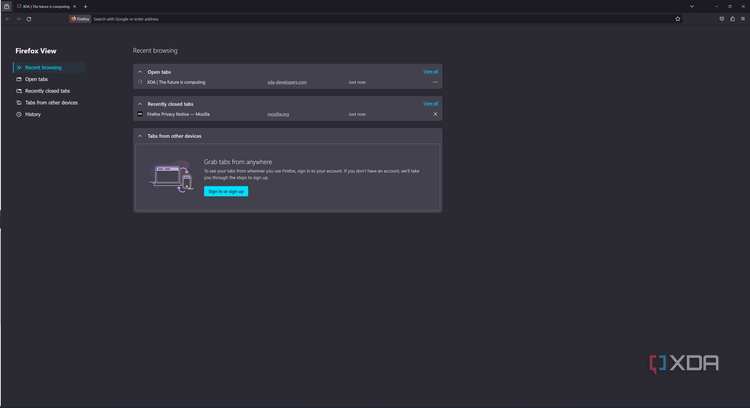This screenshot has height=408, width=750.
Task: Open the Extensions puzzle icon
Action: [732, 19]
